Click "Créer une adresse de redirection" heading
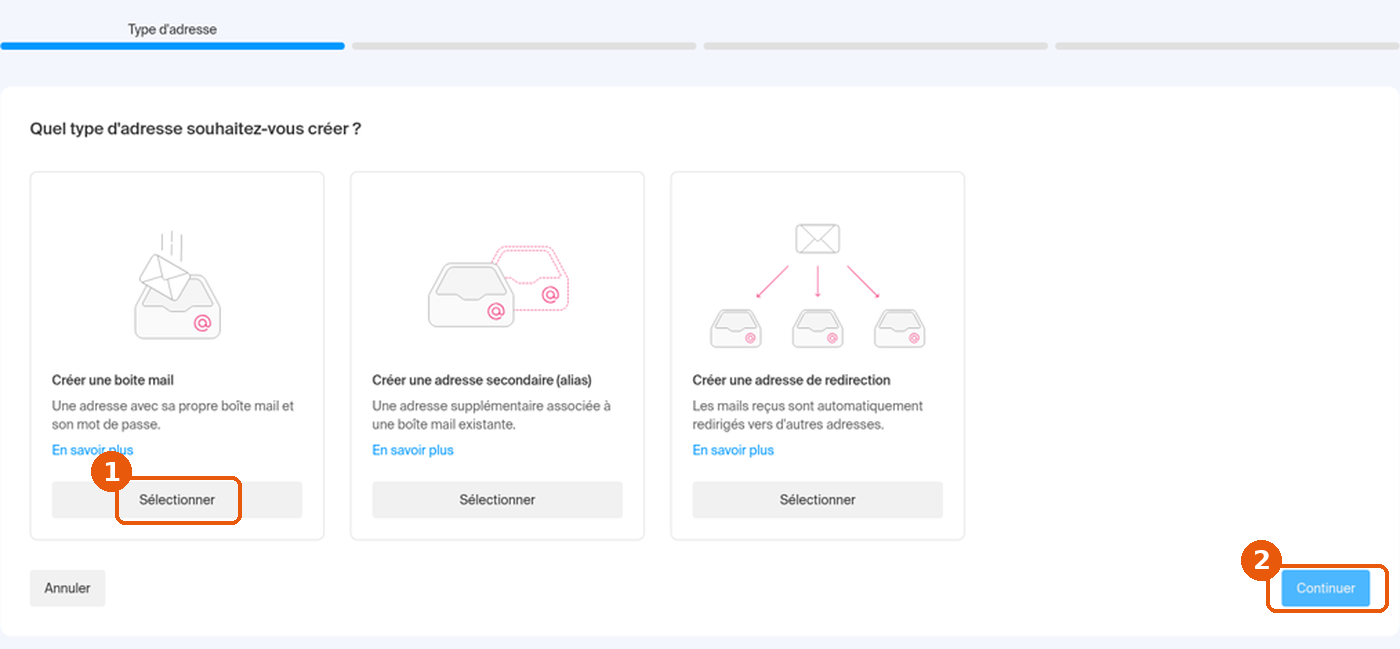 pyautogui.click(x=791, y=380)
